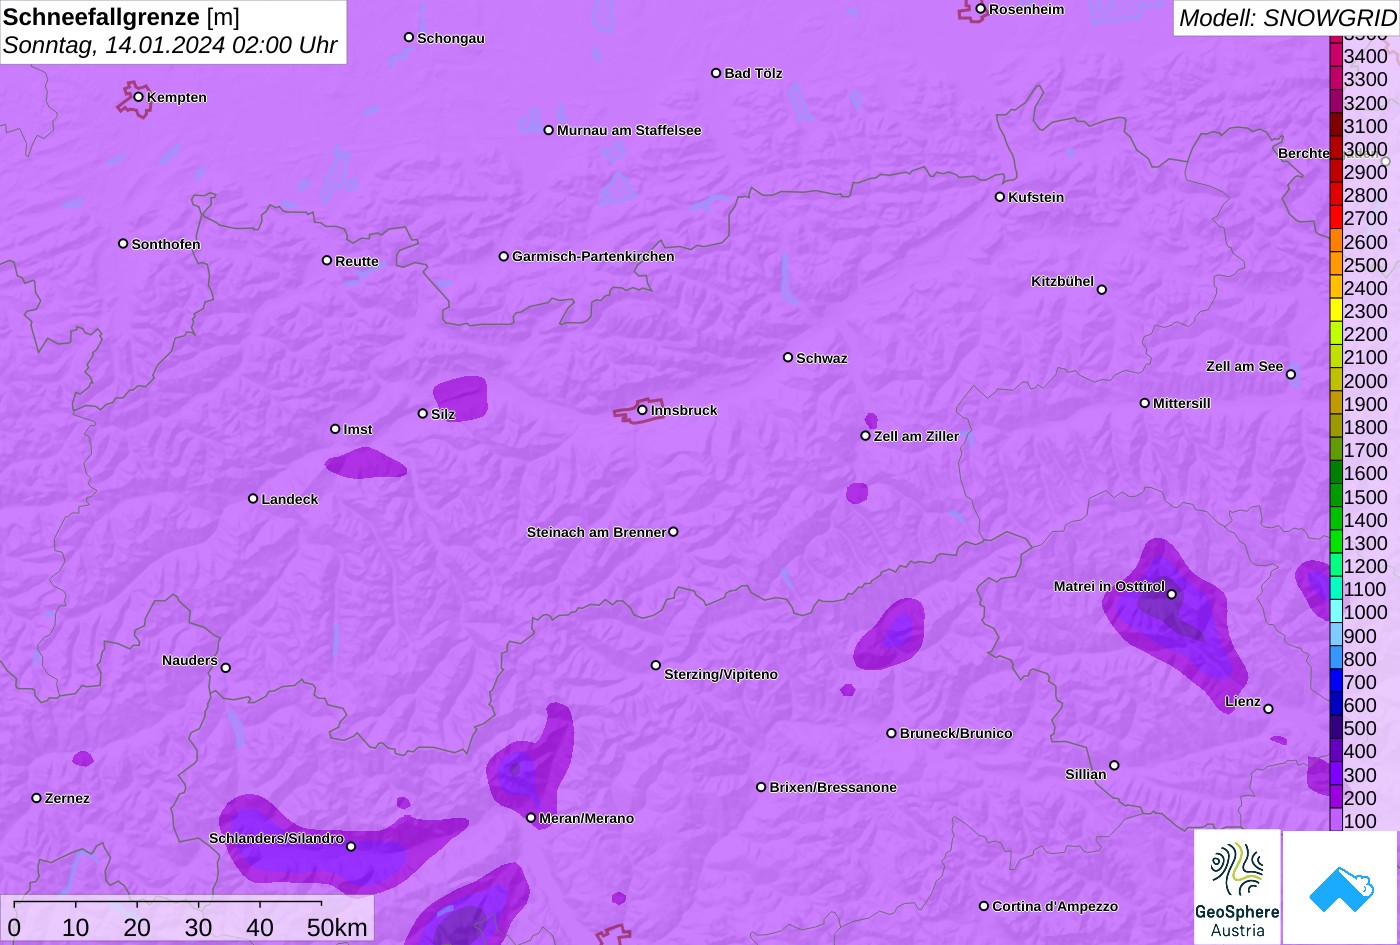Click the Kufstein map marker dot
This screenshot has width=1400, height=945.
click(1000, 197)
